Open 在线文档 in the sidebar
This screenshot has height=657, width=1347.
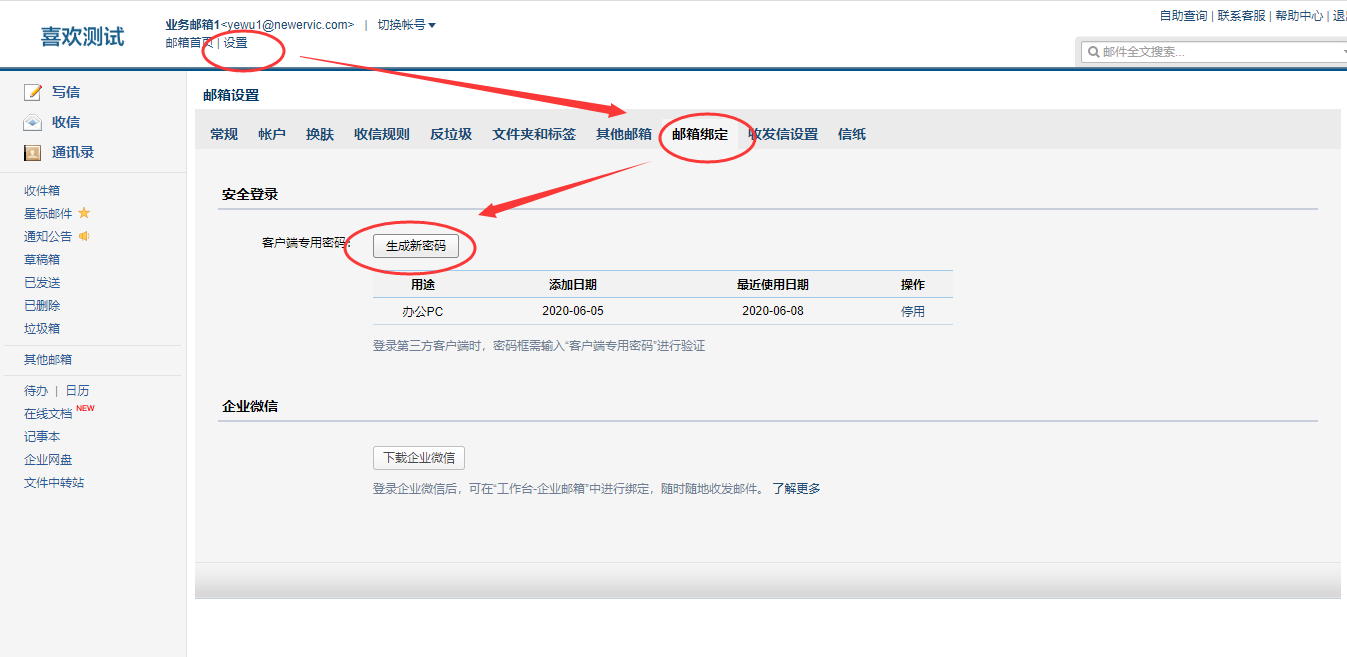[48, 413]
